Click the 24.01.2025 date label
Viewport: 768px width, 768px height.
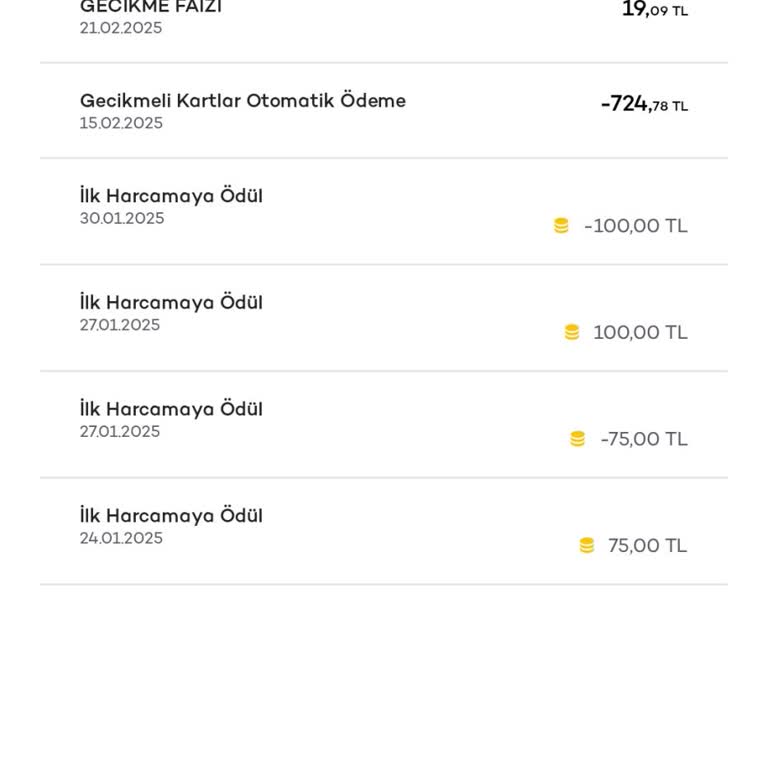121,538
